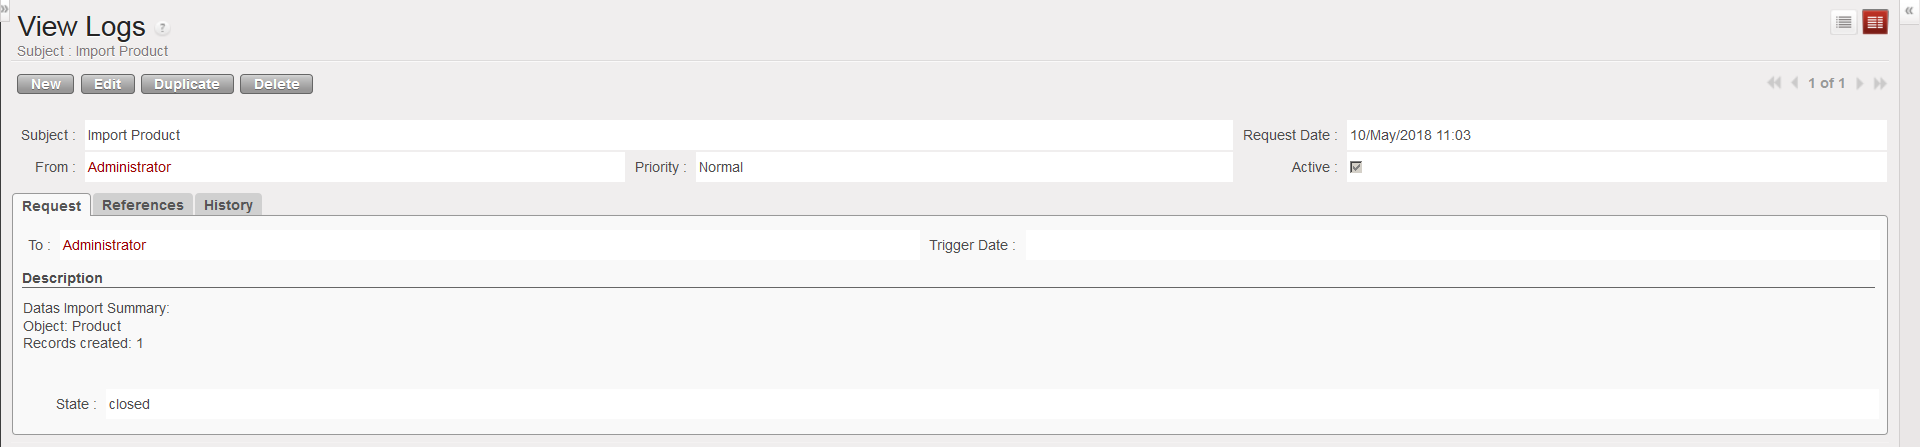1920x447 pixels.
Task: Switch to list view icon
Action: (1844, 22)
